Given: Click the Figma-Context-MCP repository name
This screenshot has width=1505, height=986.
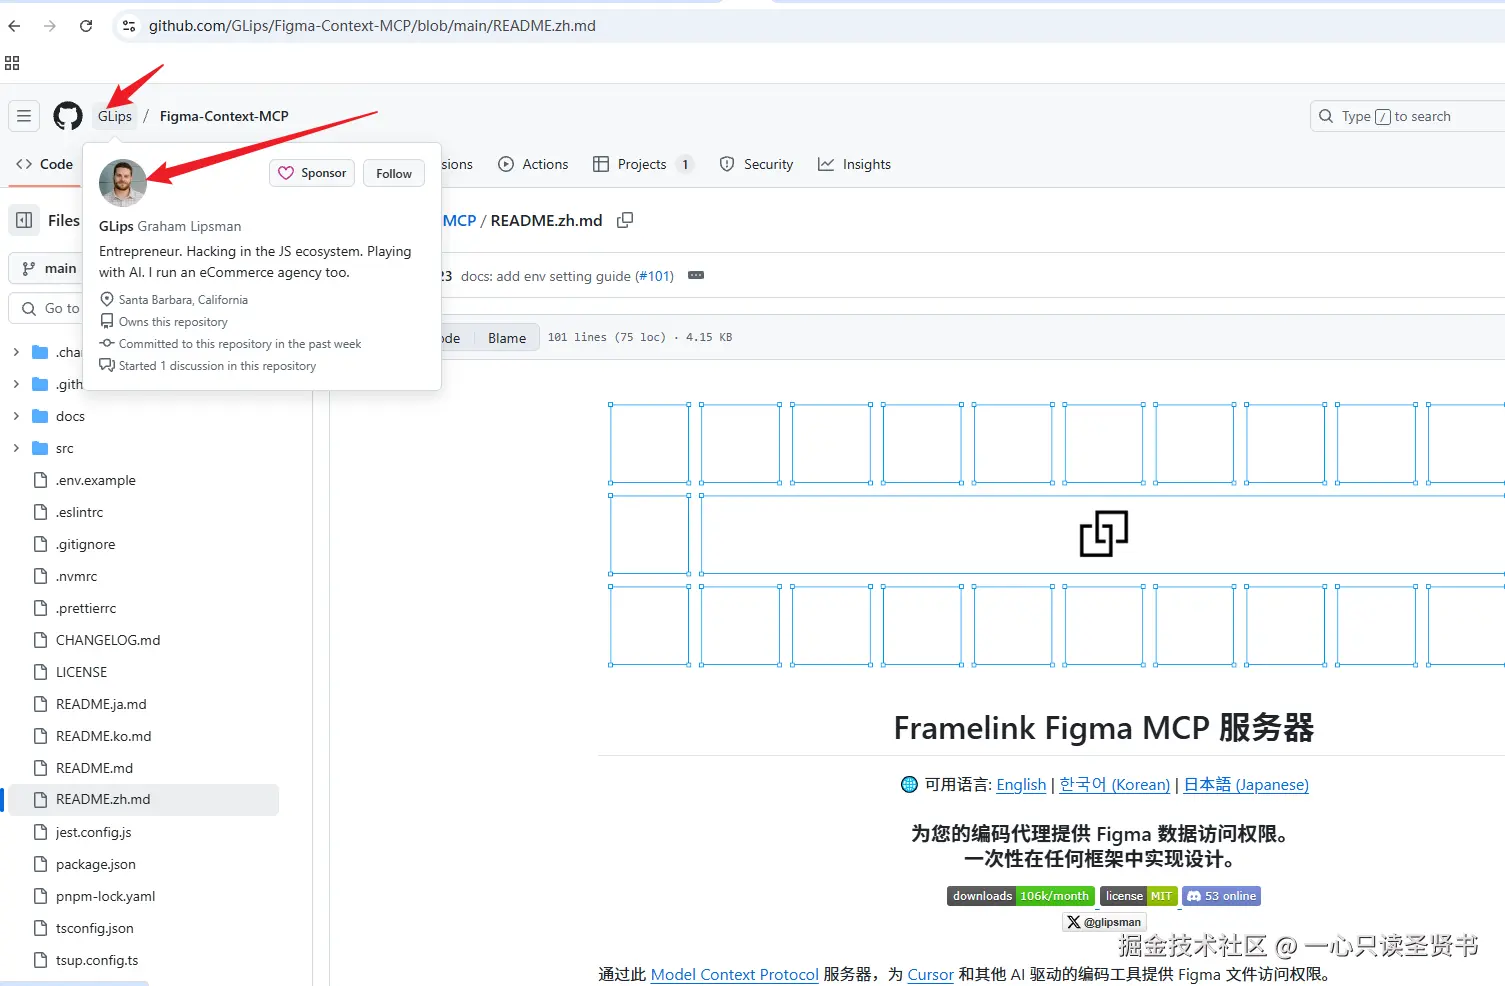Looking at the screenshot, I should [x=224, y=116].
